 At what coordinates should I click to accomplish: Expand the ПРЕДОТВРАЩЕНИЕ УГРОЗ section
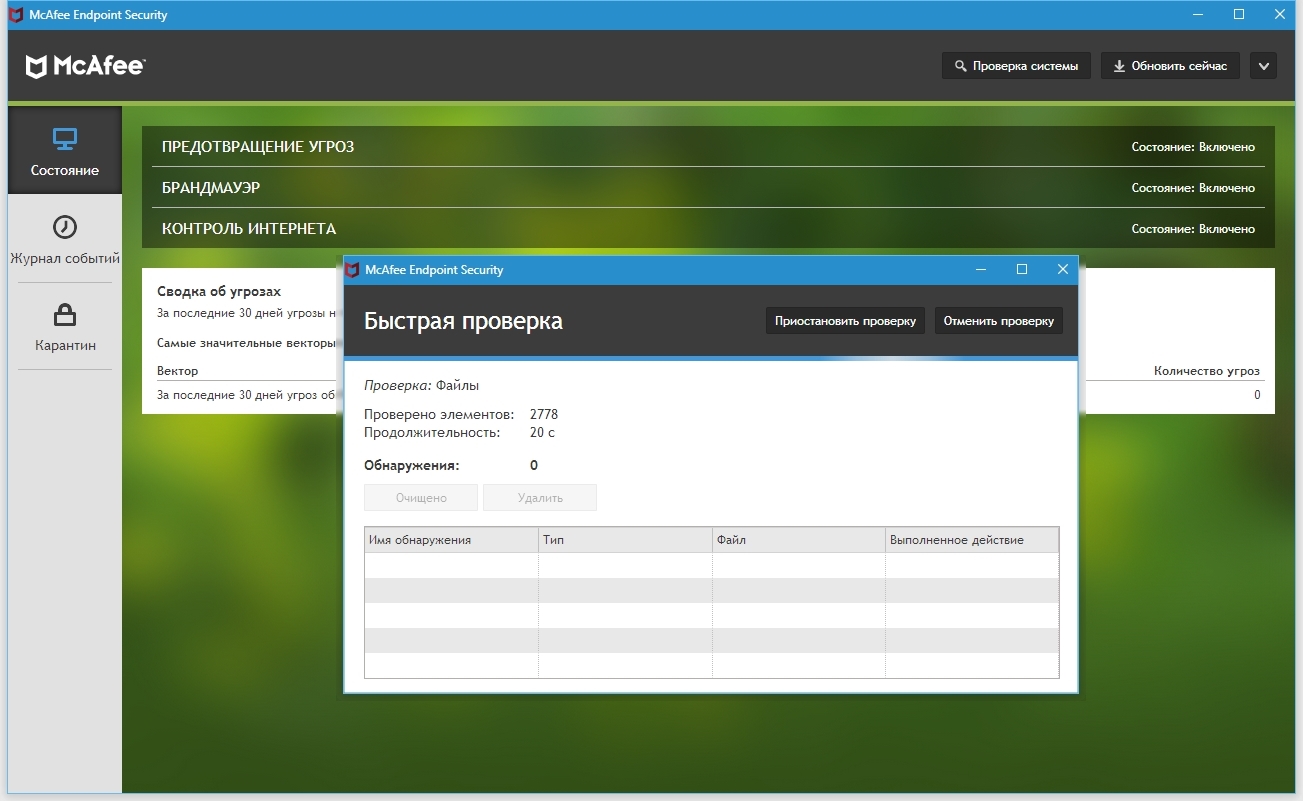pyautogui.click(x=258, y=147)
